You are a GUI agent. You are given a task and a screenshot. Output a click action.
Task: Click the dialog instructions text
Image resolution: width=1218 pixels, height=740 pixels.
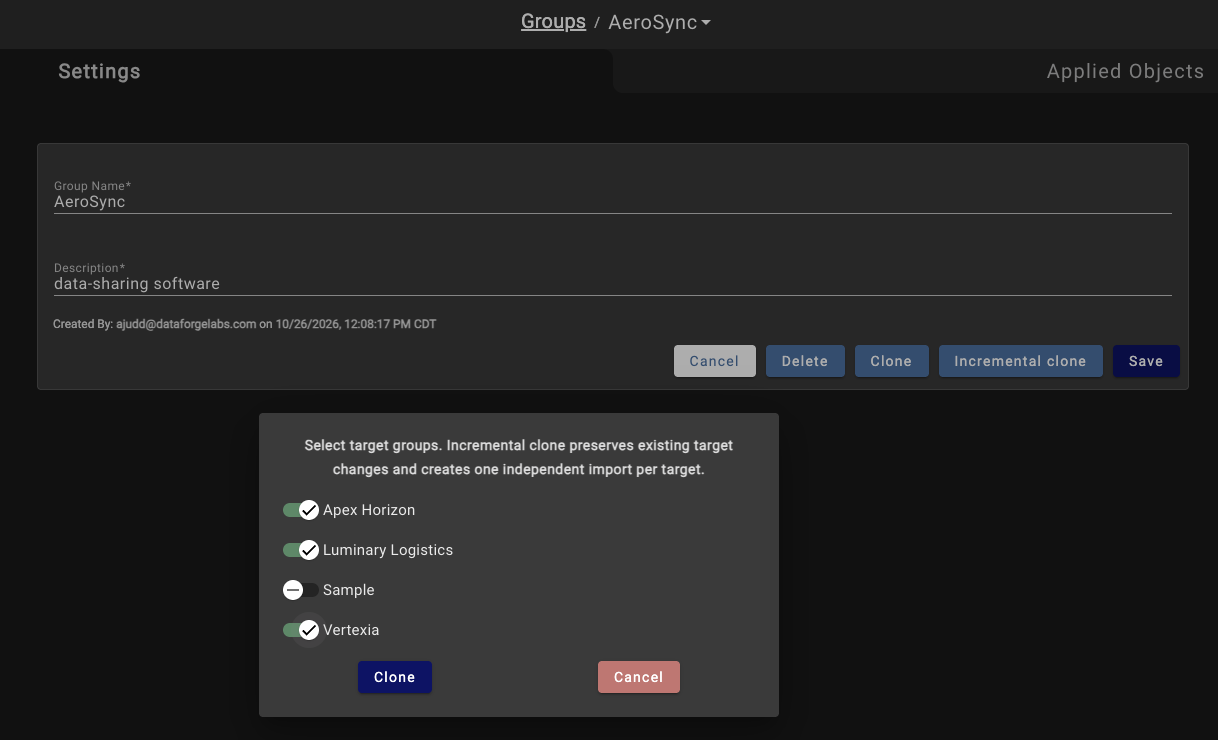519,457
